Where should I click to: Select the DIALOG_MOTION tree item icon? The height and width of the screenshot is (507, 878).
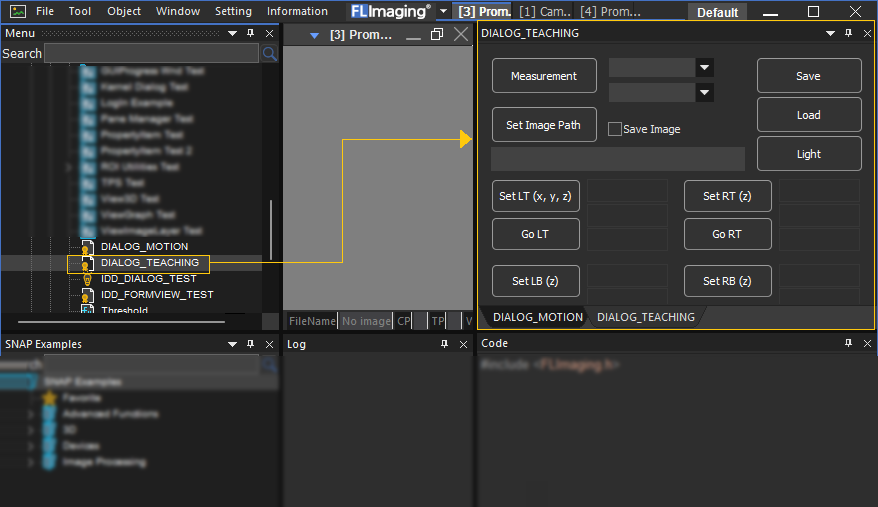[87, 247]
